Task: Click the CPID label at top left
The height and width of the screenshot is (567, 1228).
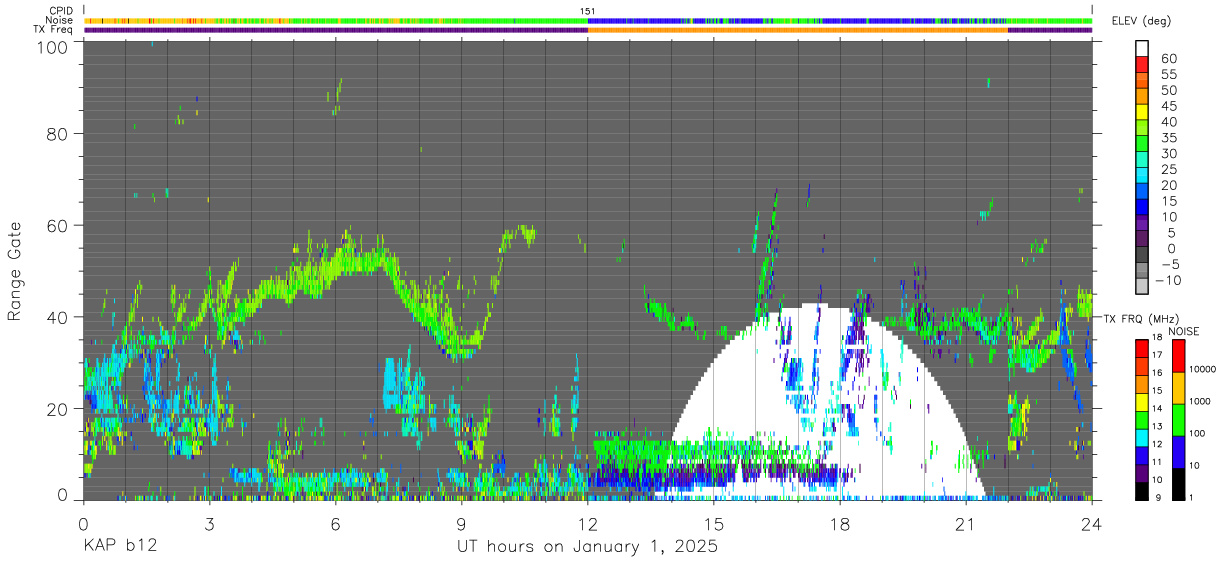Action: pyautogui.click(x=61, y=11)
